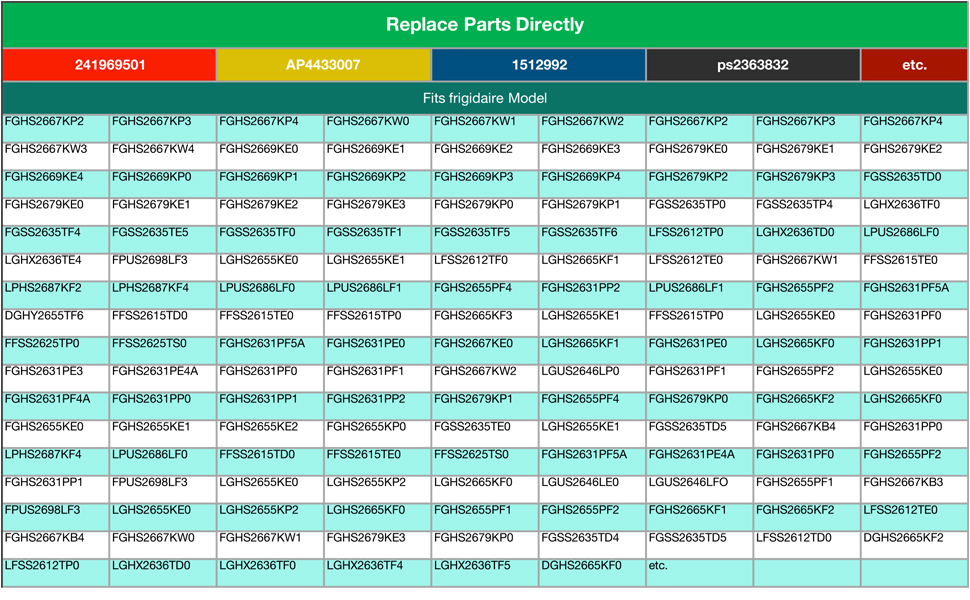Click the red 241969501 part number cell
Viewport: 970px width, 600px height.
click(x=109, y=65)
